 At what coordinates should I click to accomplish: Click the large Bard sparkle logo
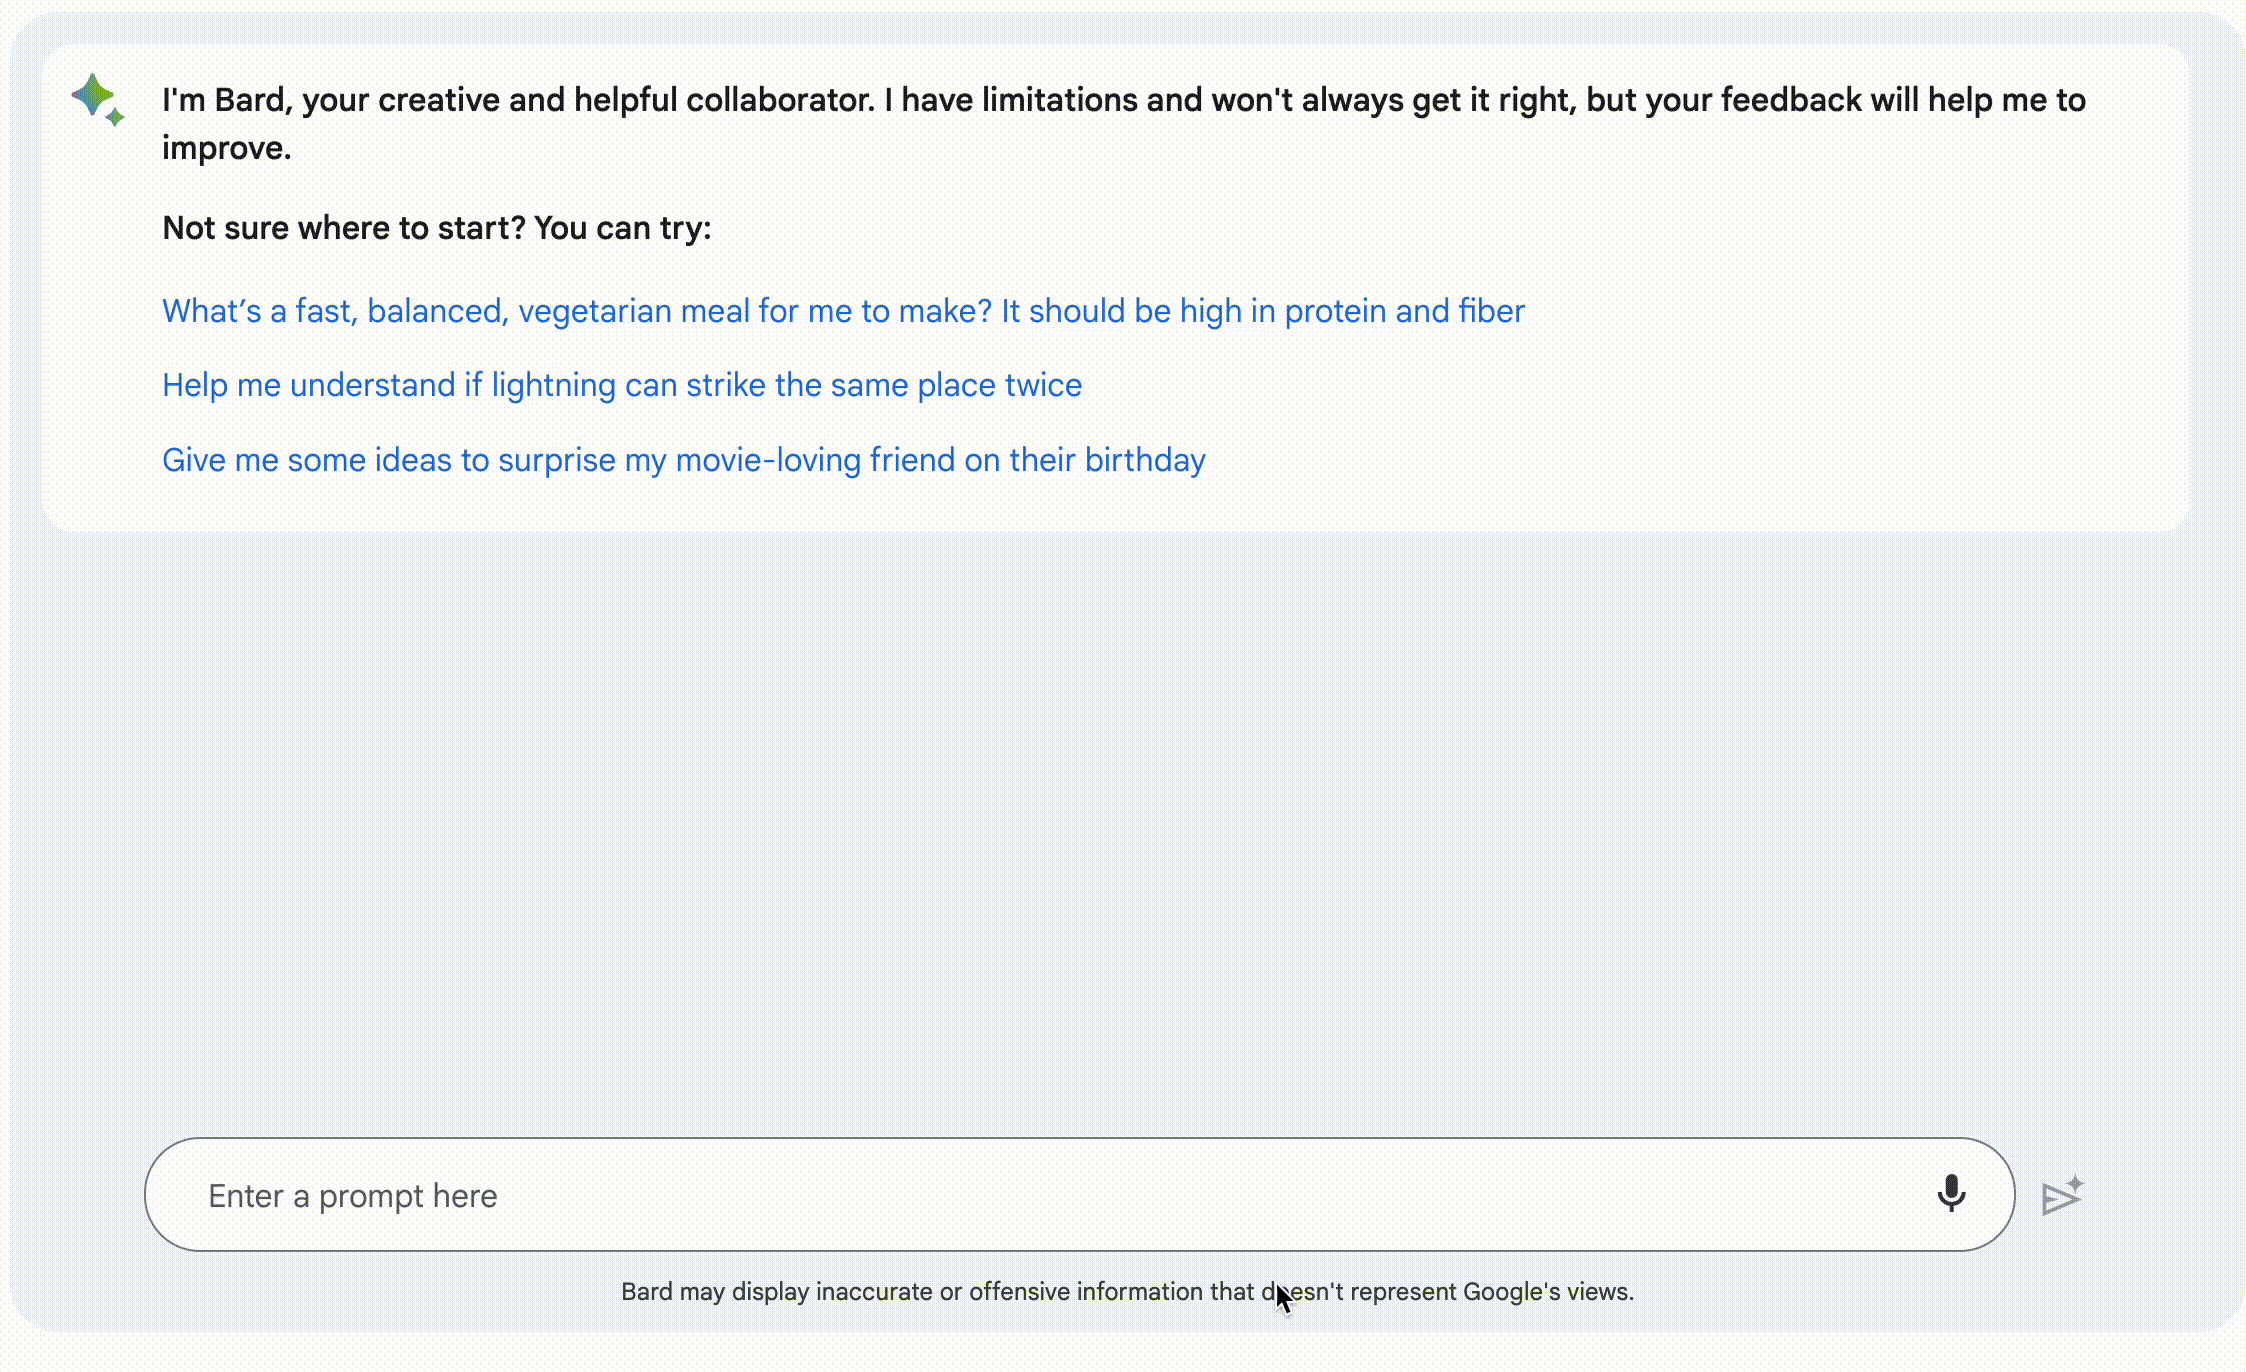coord(92,94)
